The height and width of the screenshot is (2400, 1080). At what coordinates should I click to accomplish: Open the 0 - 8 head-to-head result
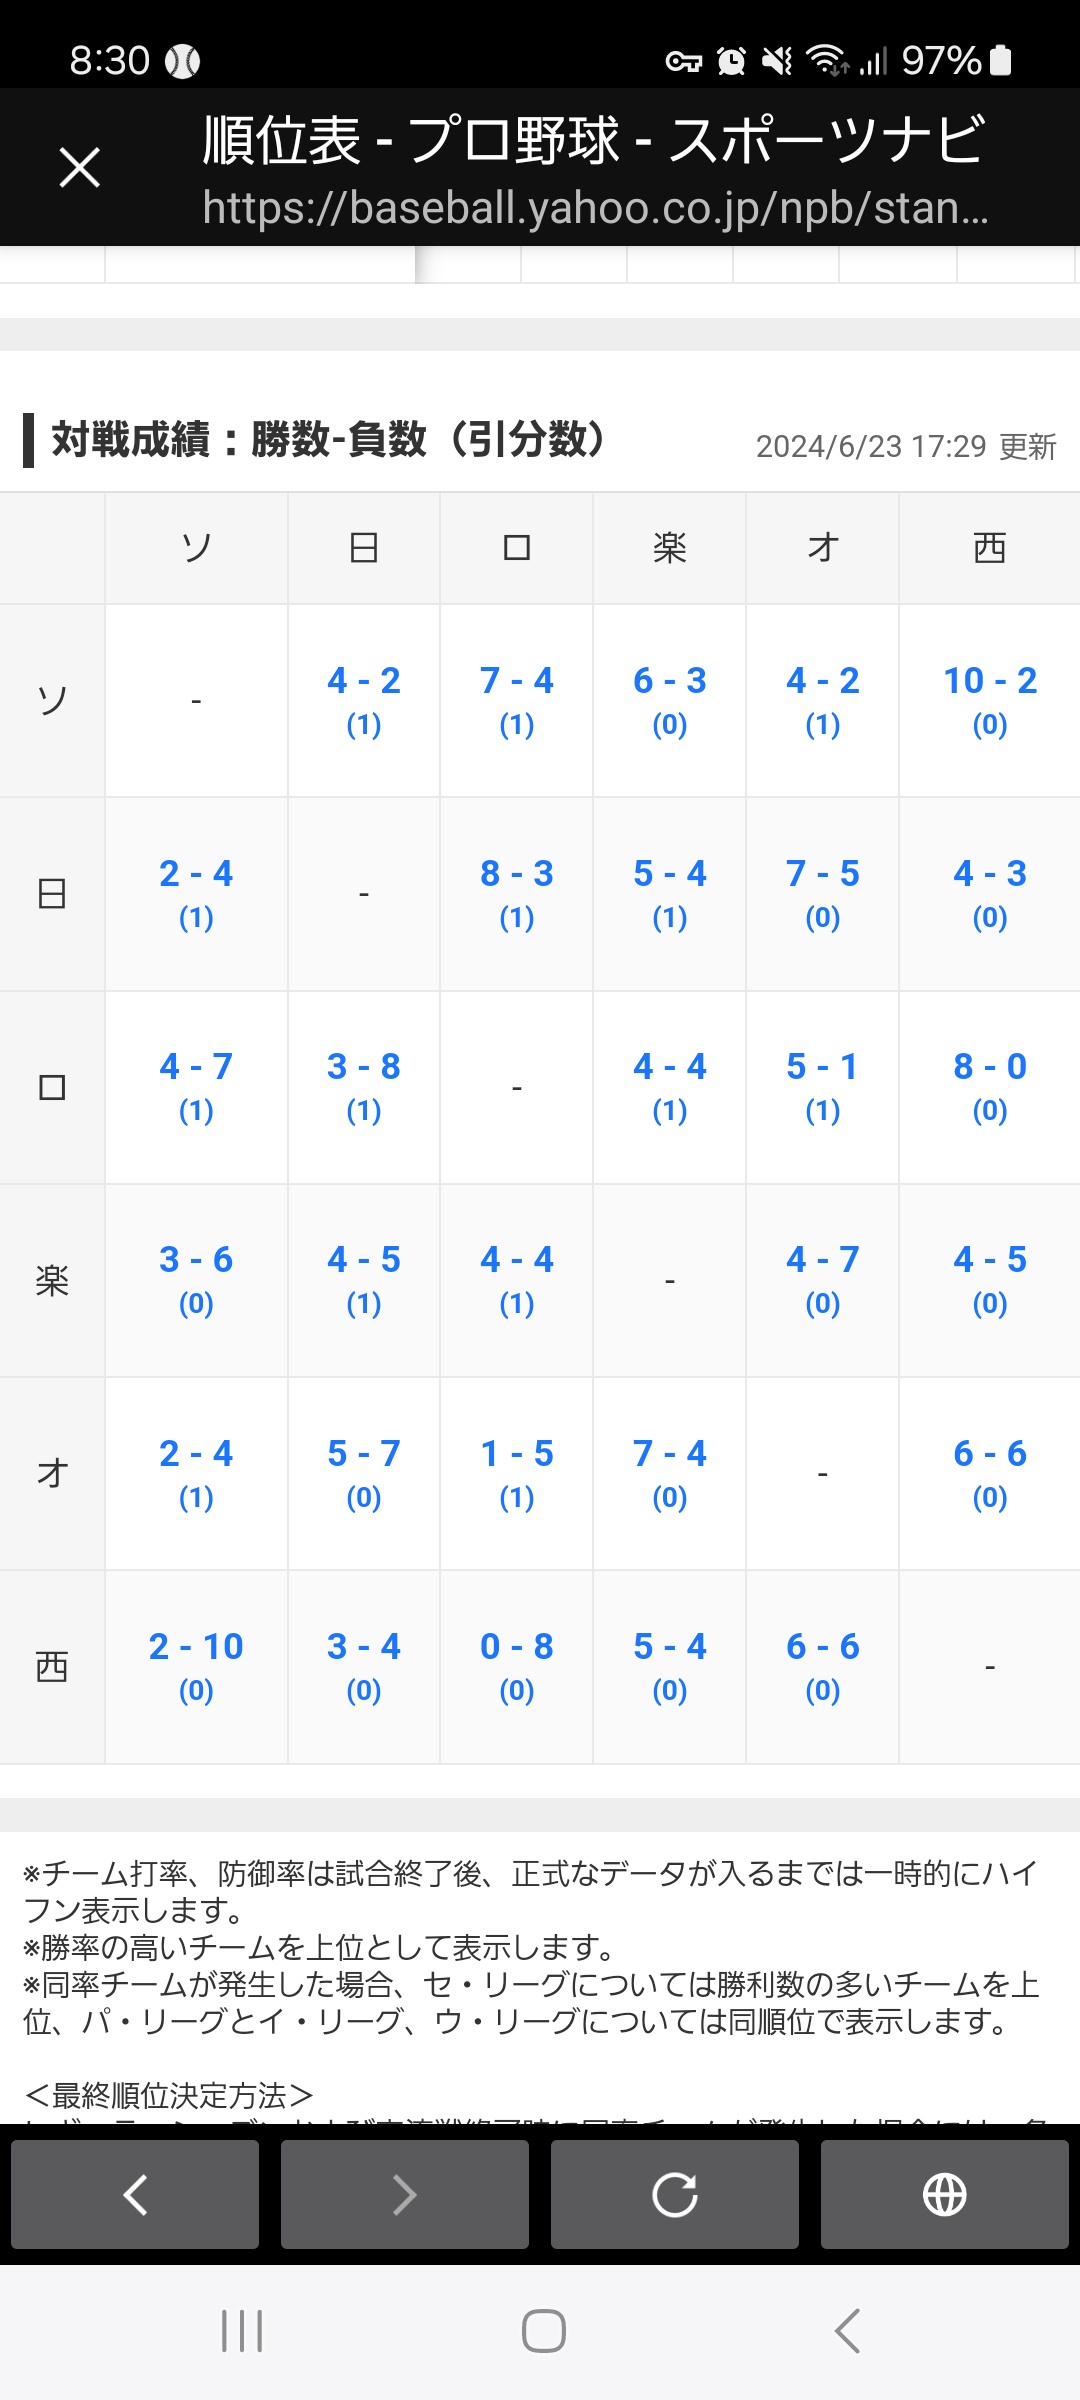click(517, 1647)
